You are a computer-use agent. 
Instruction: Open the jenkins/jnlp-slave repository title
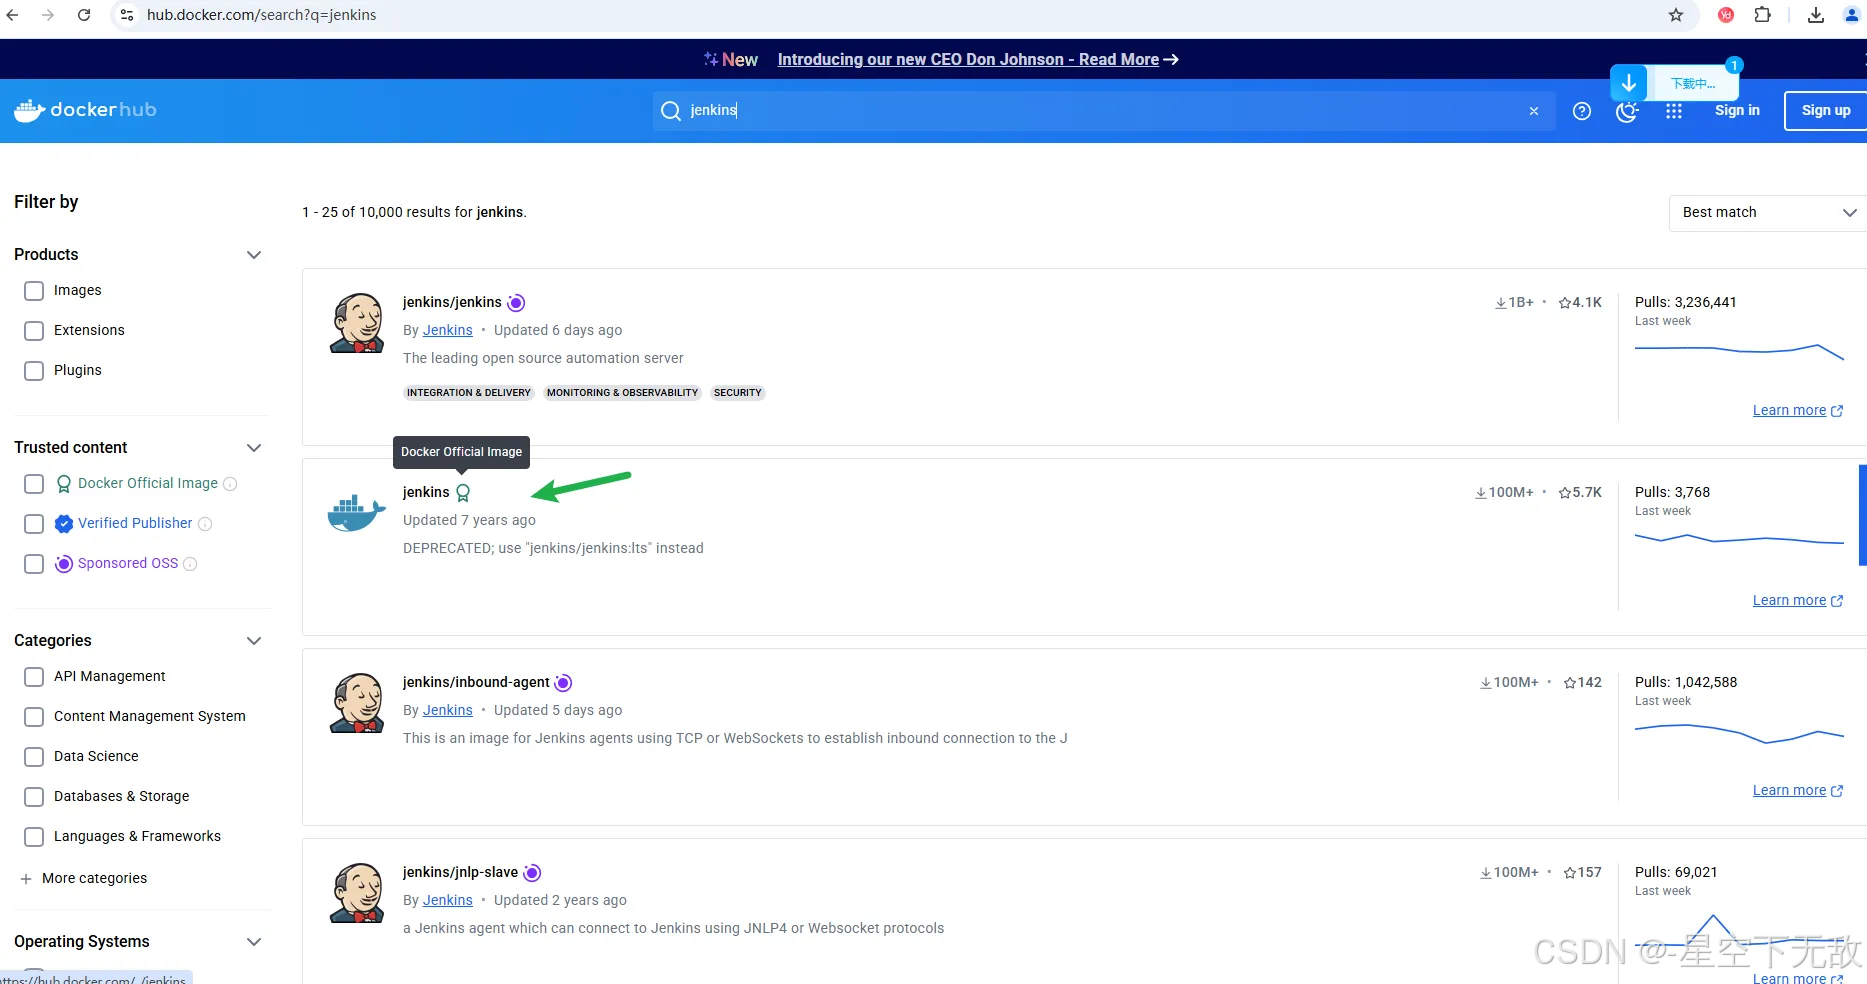point(460,872)
